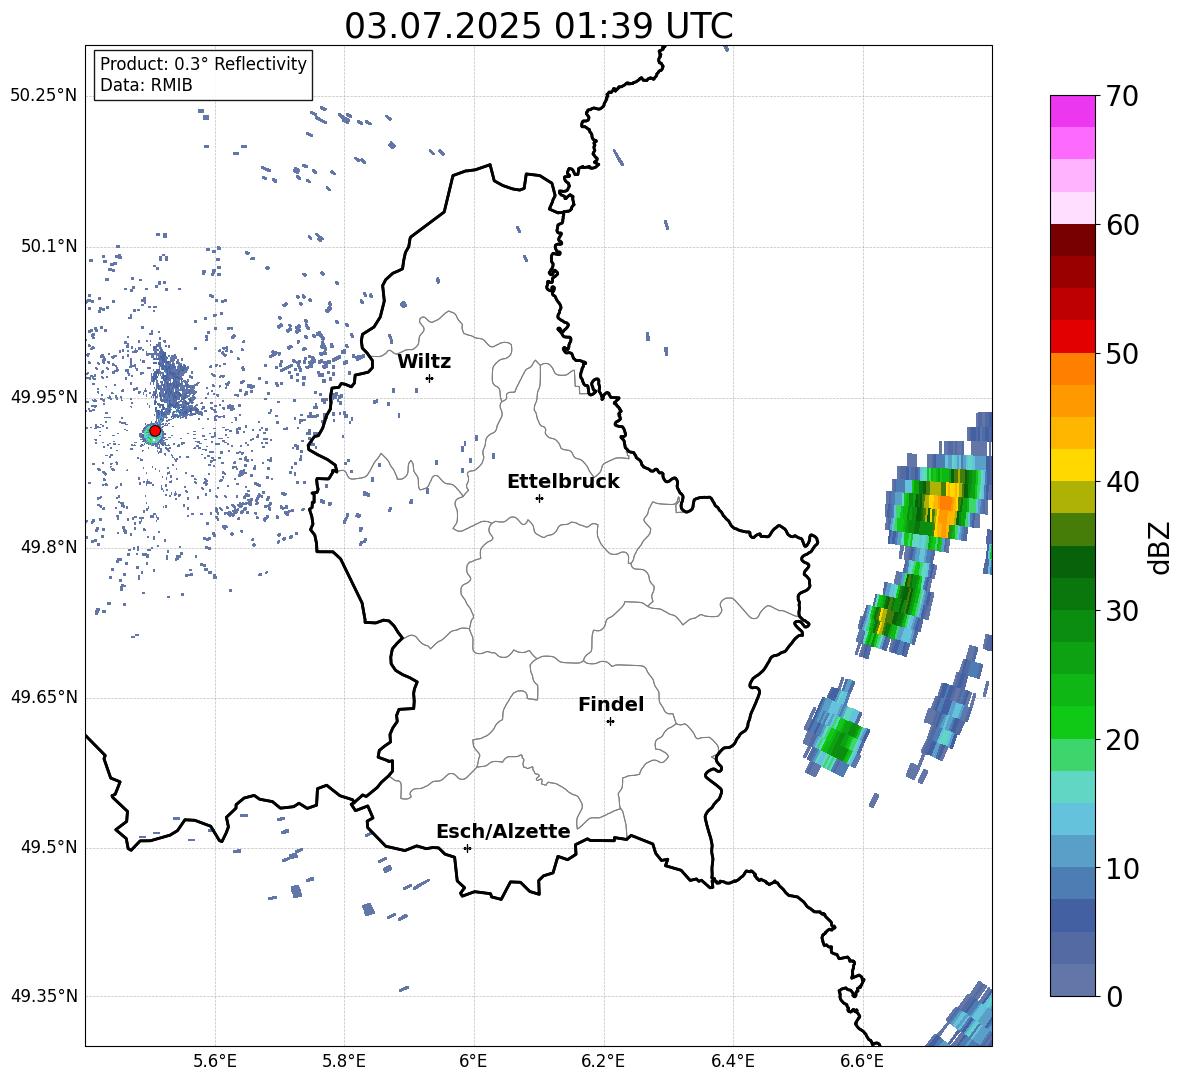1184x1081 pixels.
Task: Click the 5.8°E longitude label
Action: pyautogui.click(x=344, y=1061)
